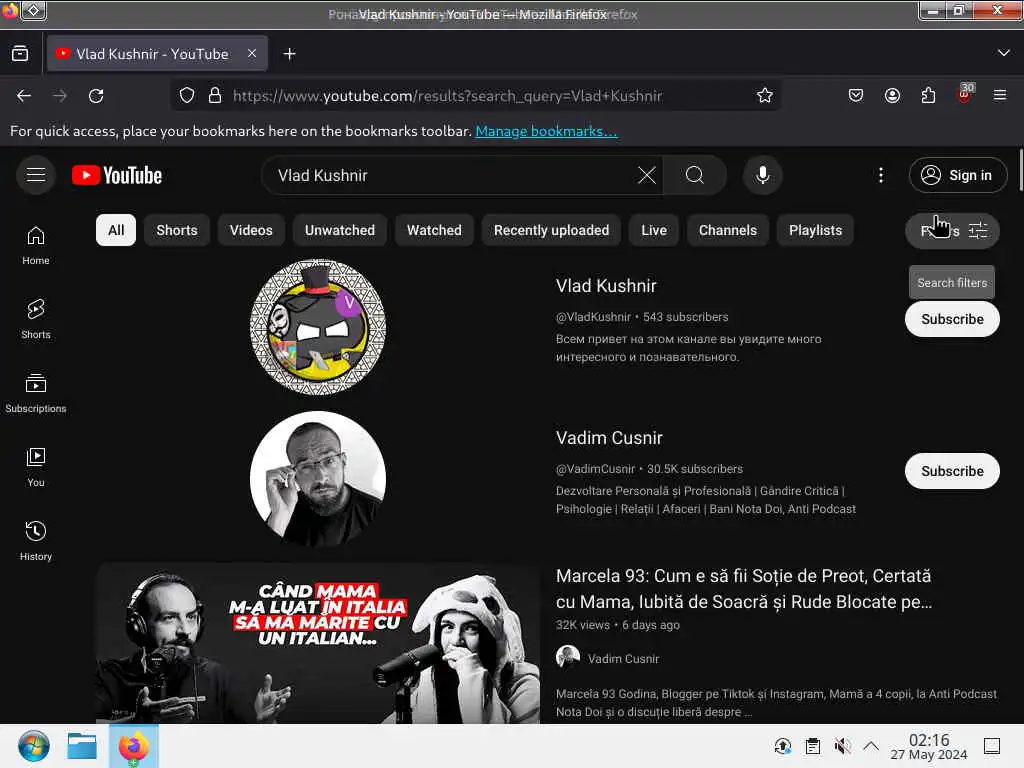Select the All filter chip
Screen dimensions: 1024x768
[x=116, y=230]
